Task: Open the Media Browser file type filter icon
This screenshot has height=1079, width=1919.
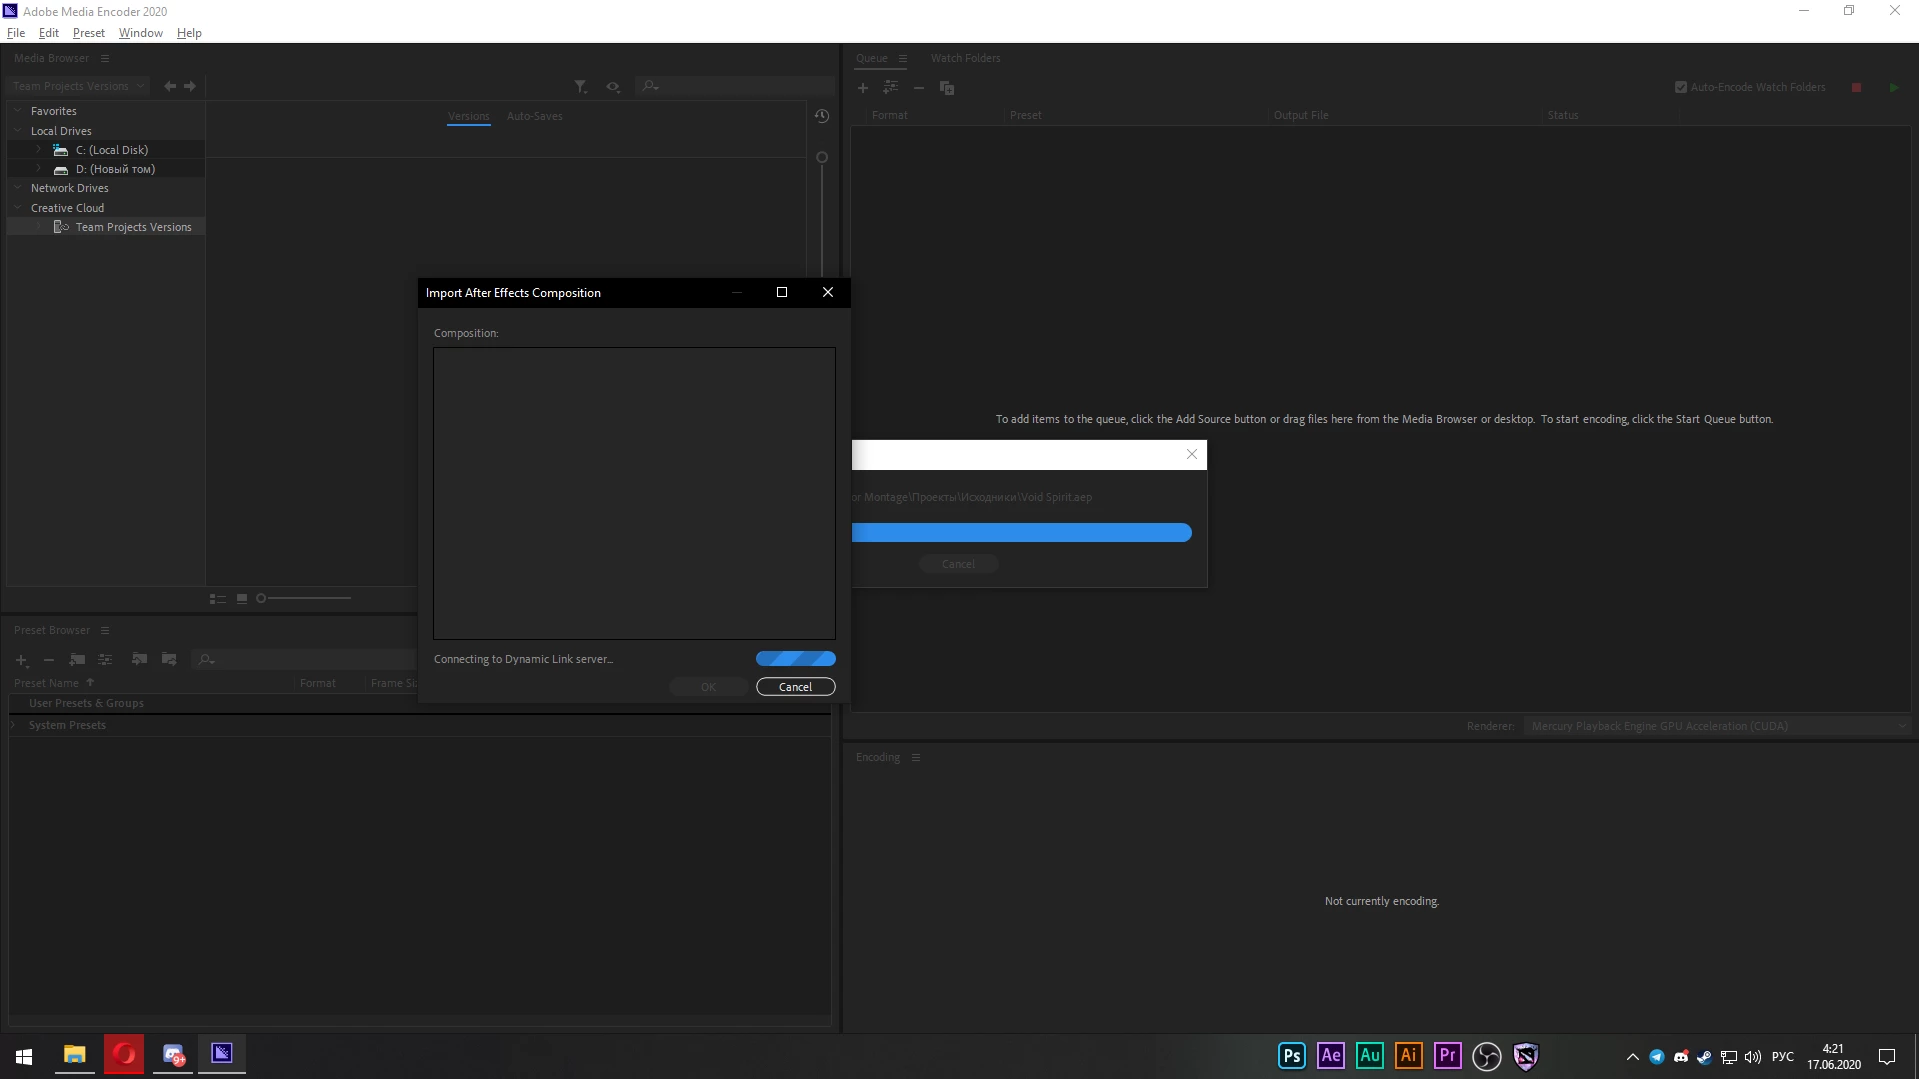Action: pos(581,87)
